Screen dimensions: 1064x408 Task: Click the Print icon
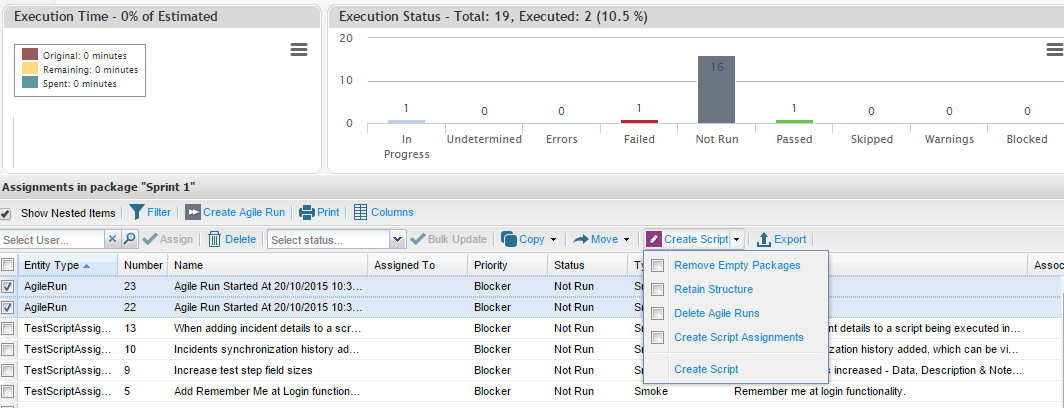pyautogui.click(x=307, y=212)
